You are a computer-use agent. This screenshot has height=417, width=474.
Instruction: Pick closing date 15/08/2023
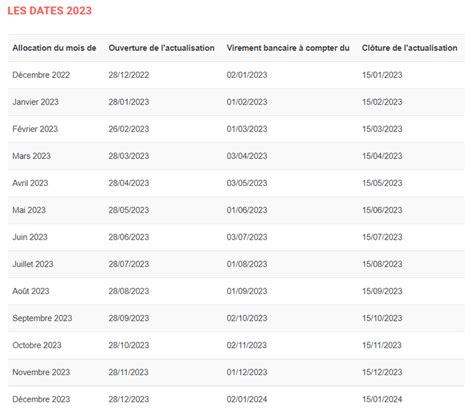pos(382,264)
